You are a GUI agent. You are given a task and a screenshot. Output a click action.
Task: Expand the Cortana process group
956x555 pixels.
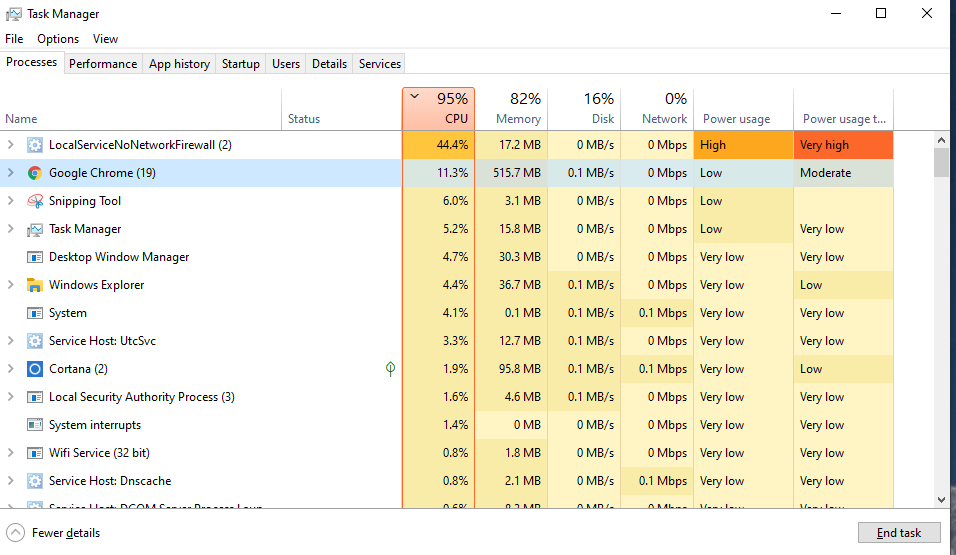[10, 369]
